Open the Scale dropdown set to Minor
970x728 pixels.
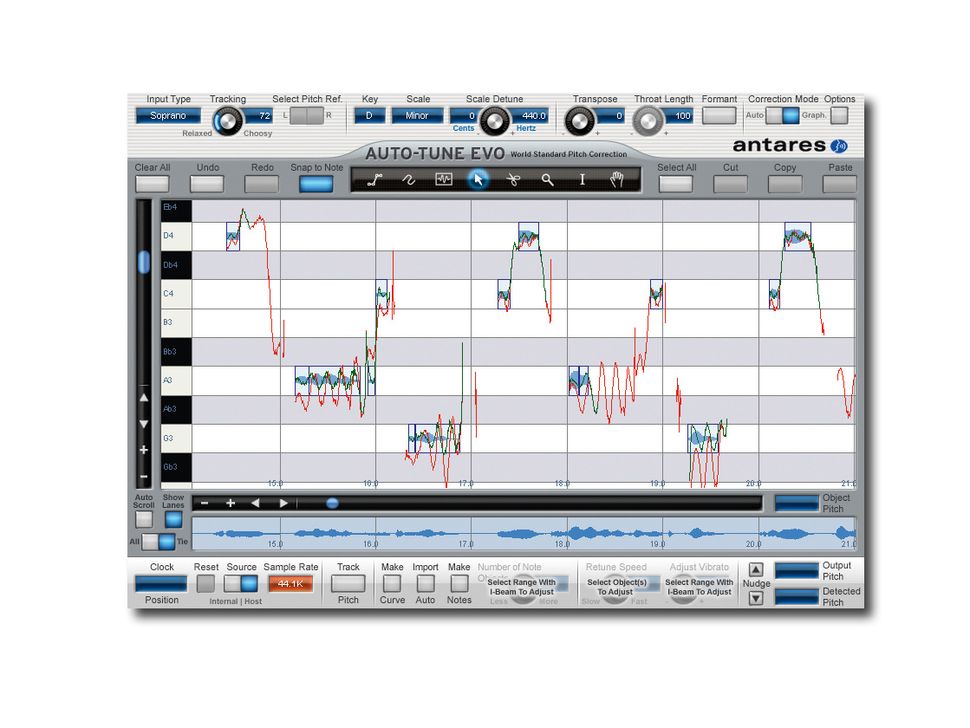tap(417, 116)
